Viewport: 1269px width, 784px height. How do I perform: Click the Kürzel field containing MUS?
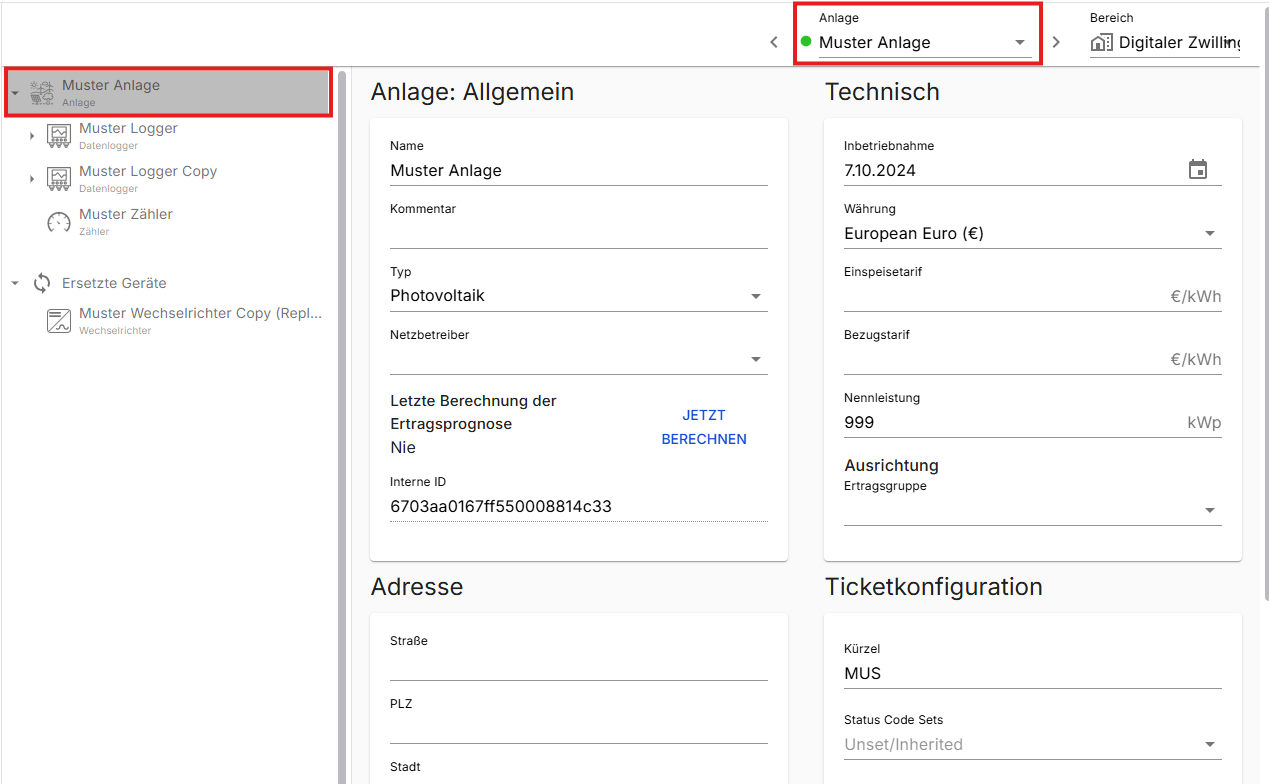click(x=1030, y=674)
